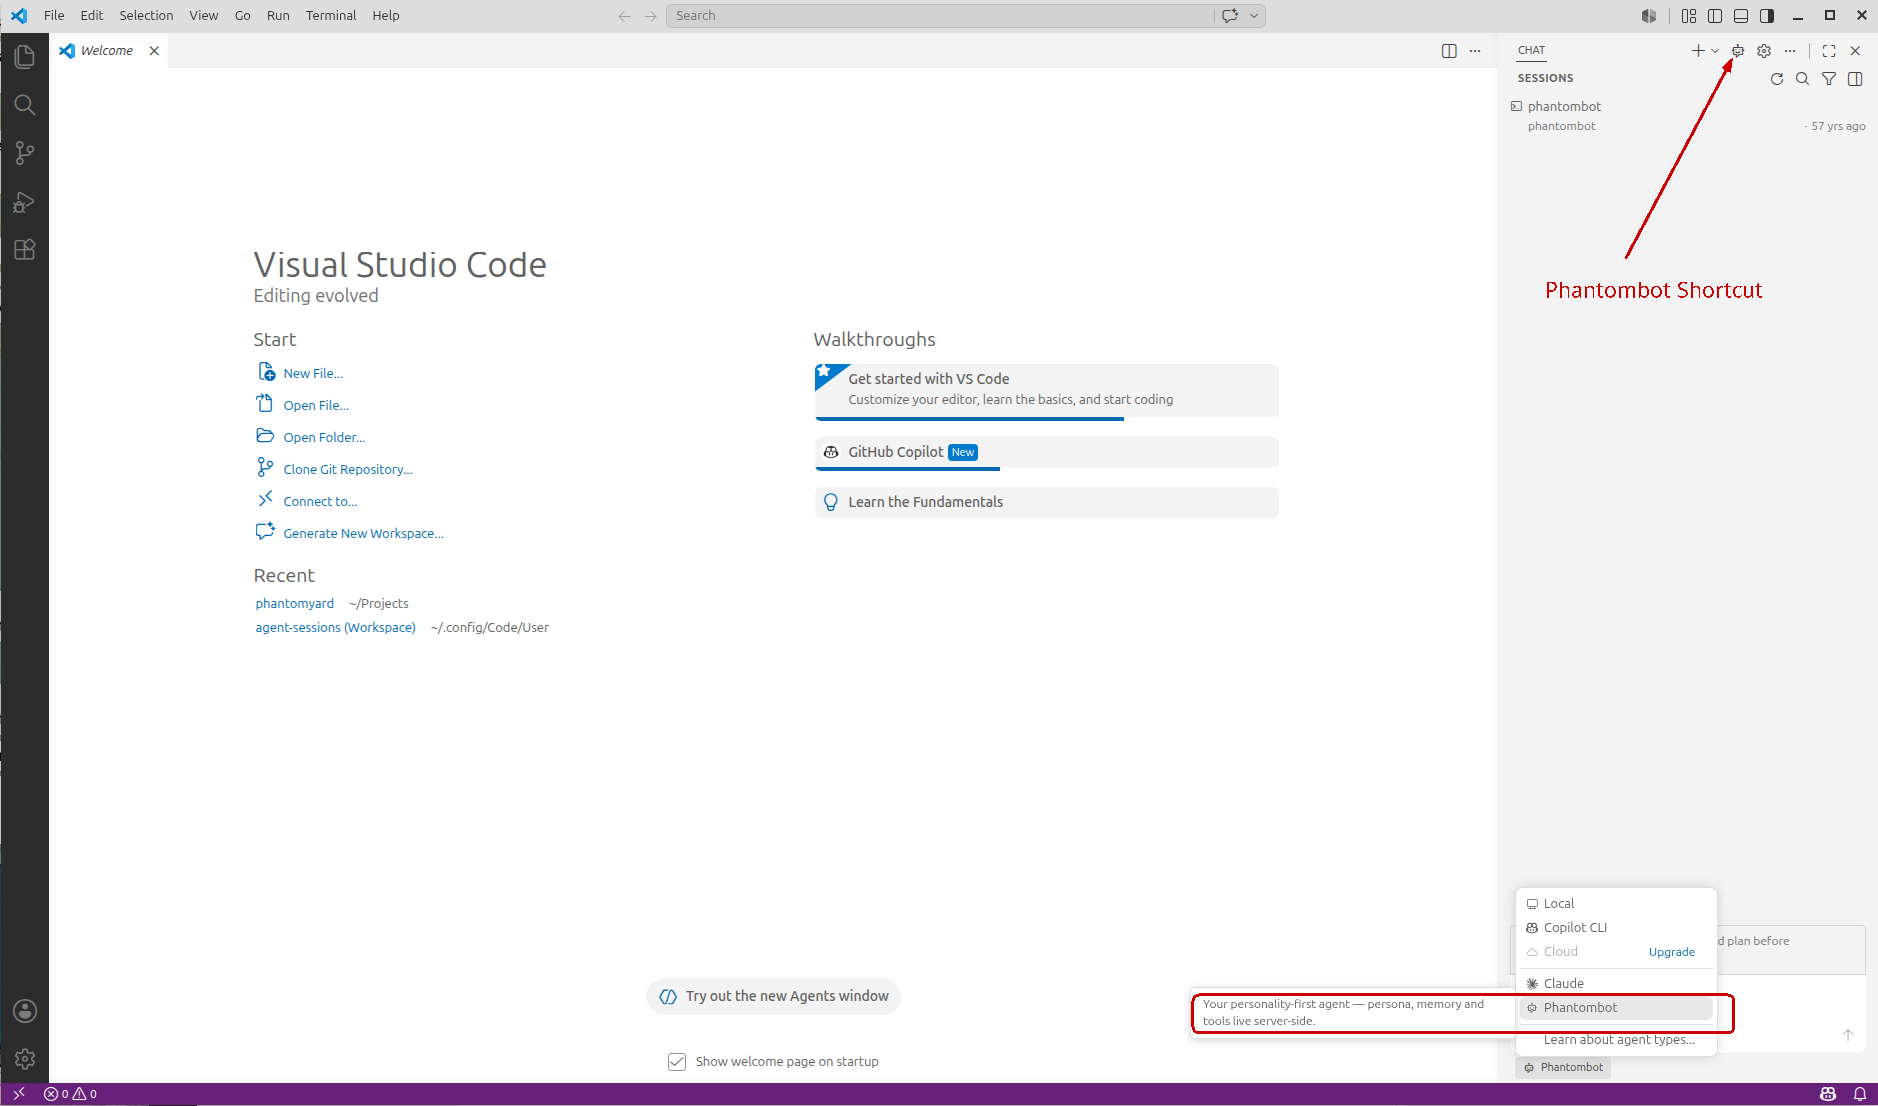Toggle the Secondary Side Bar
The width and height of the screenshot is (1878, 1106).
(1767, 16)
